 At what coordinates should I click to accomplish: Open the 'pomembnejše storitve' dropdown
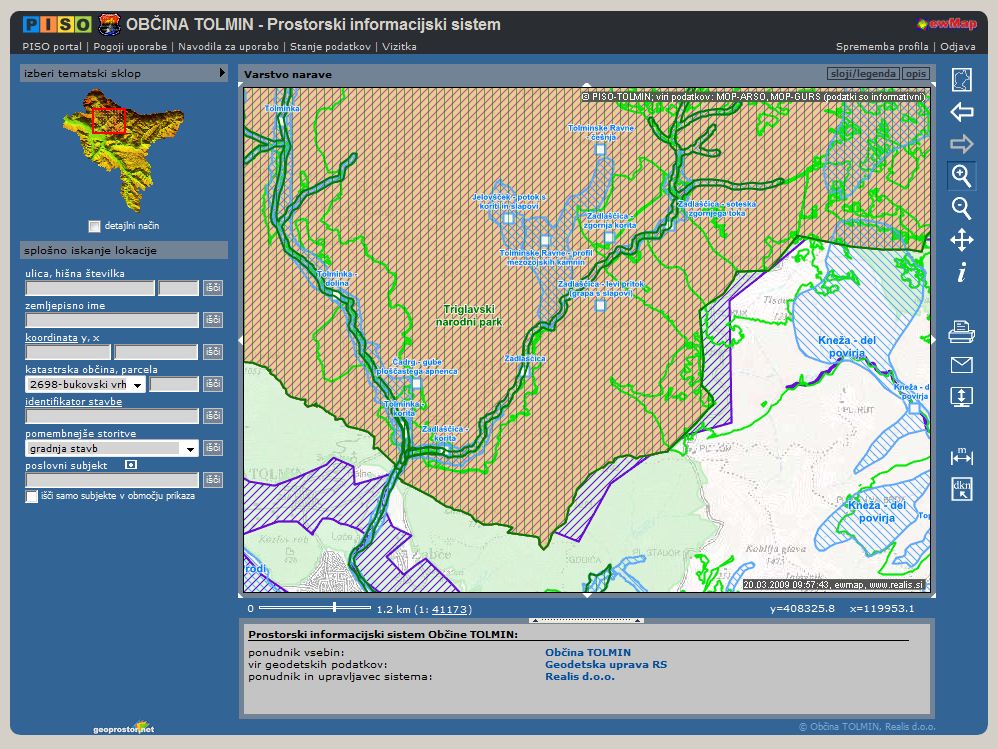point(190,449)
